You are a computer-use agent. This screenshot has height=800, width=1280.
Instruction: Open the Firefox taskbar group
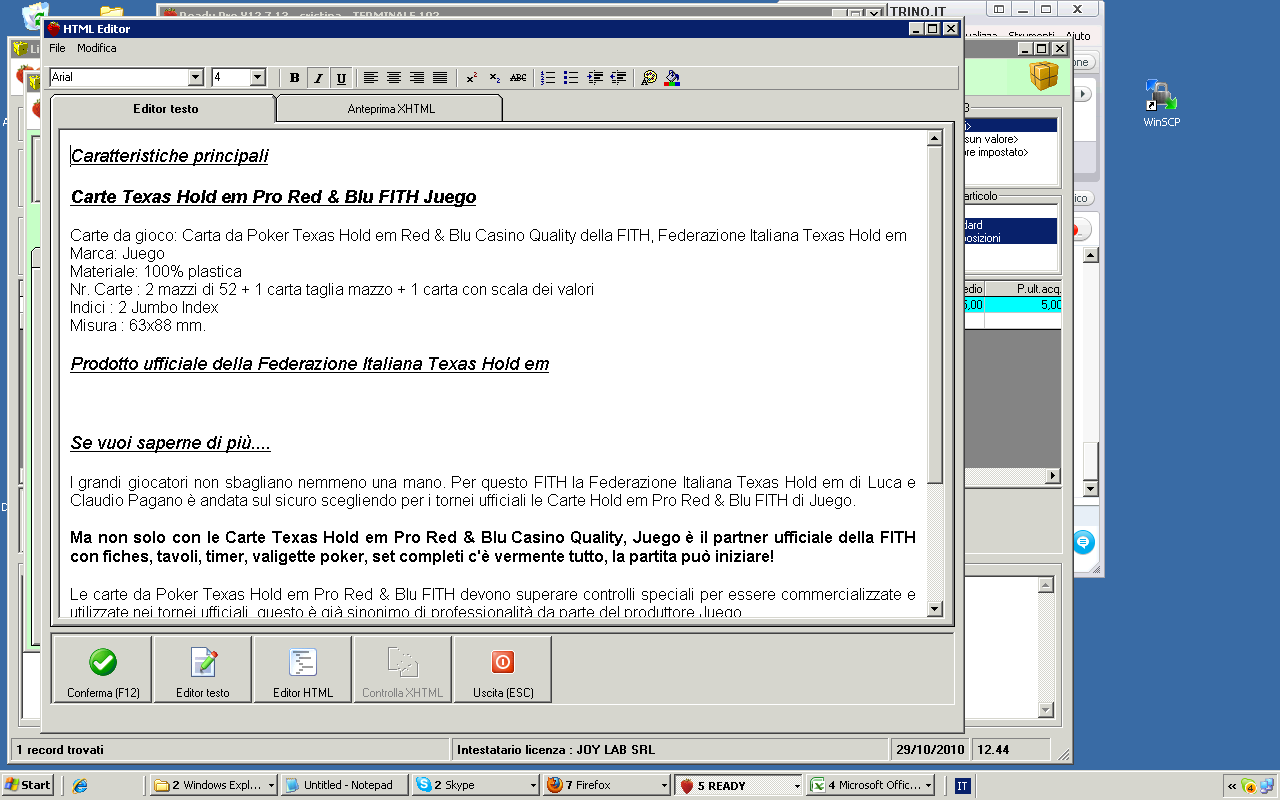(607, 785)
